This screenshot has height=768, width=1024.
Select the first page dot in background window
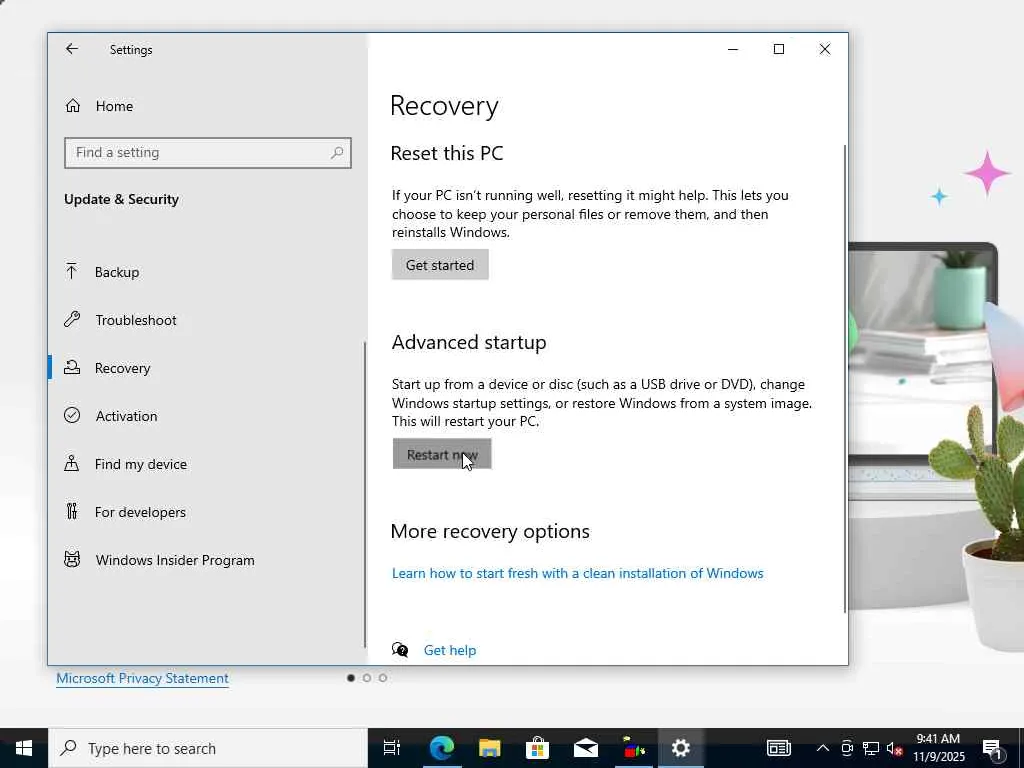(351, 678)
